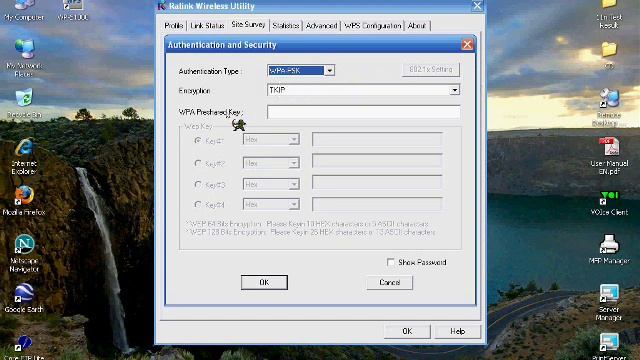The width and height of the screenshot is (640, 360).
Task: Open the Key#1 Hex format dropdown
Action: pos(294,140)
